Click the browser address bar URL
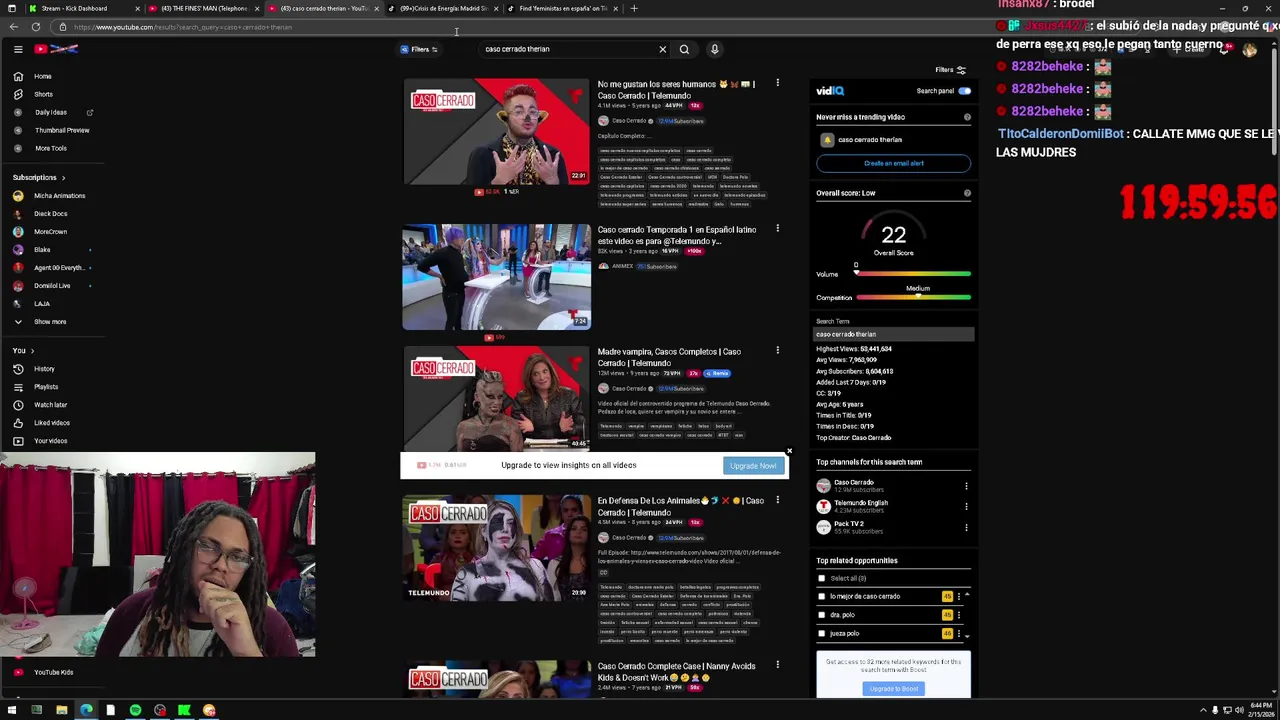This screenshot has width=1280, height=720. coord(182,27)
